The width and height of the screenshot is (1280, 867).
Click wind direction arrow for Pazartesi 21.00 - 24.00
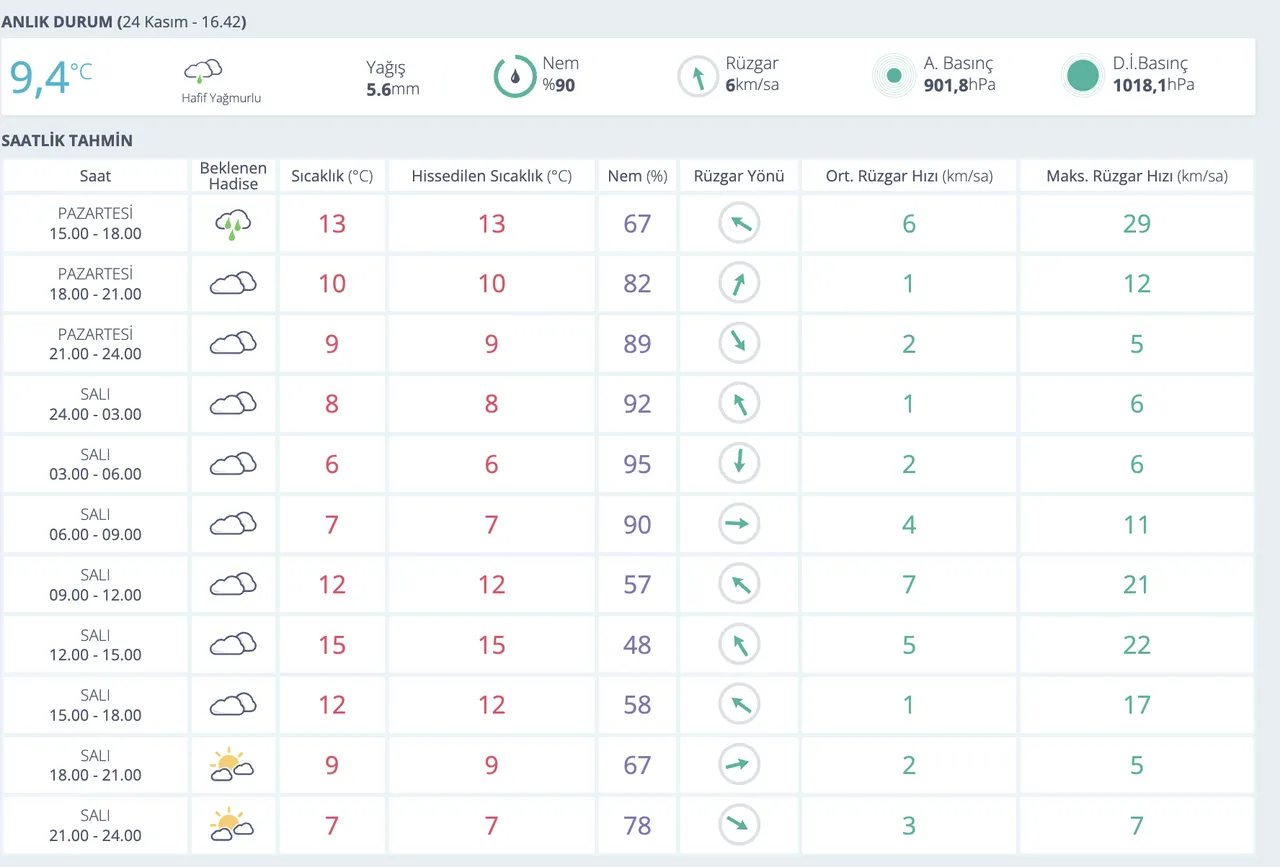[x=739, y=344]
